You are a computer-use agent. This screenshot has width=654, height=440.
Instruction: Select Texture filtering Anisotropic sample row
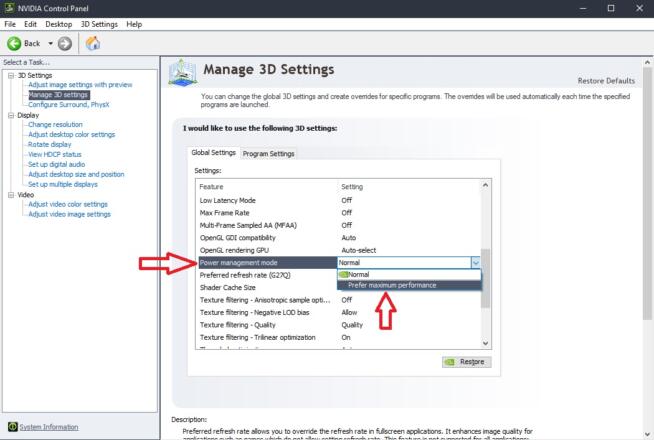click(x=338, y=300)
